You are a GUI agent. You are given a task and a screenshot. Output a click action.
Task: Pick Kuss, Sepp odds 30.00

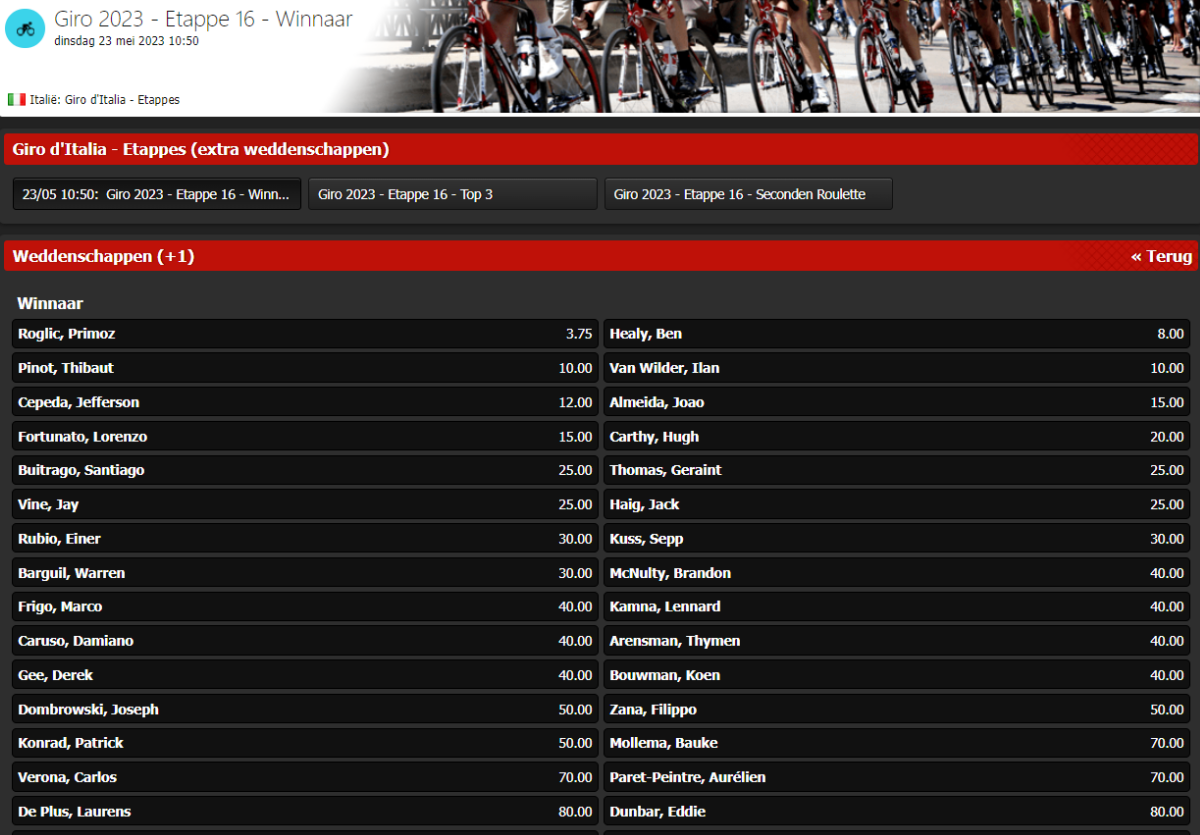pyautogui.click(x=896, y=539)
